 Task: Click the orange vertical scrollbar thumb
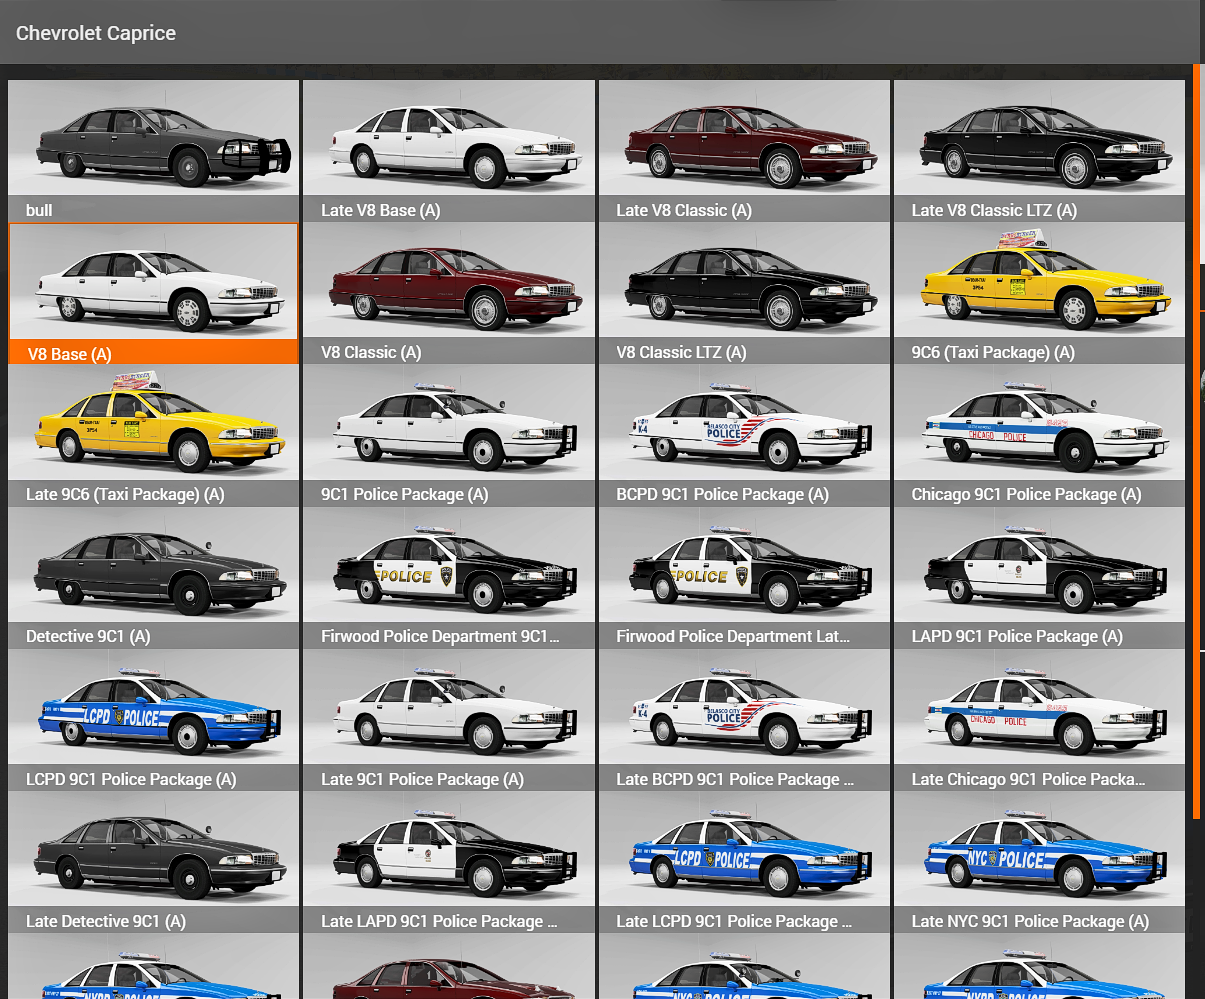[x=1196, y=440]
